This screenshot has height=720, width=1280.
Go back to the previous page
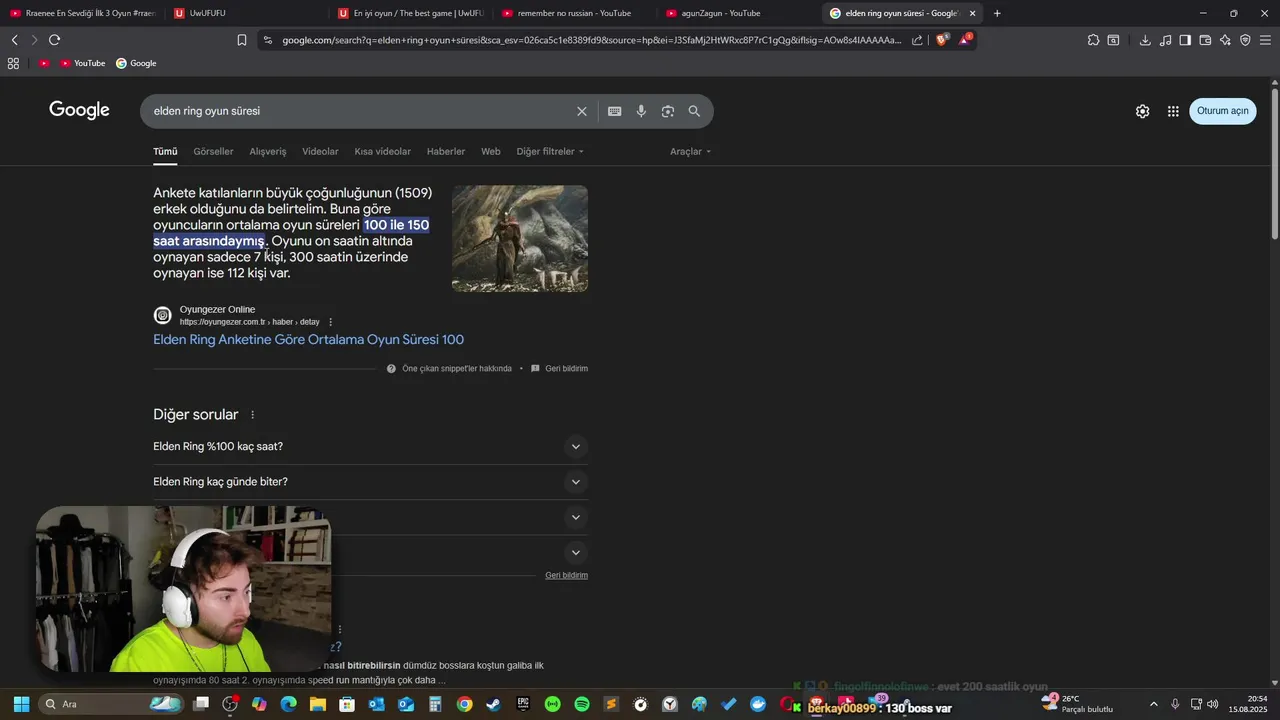pyautogui.click(x=14, y=40)
